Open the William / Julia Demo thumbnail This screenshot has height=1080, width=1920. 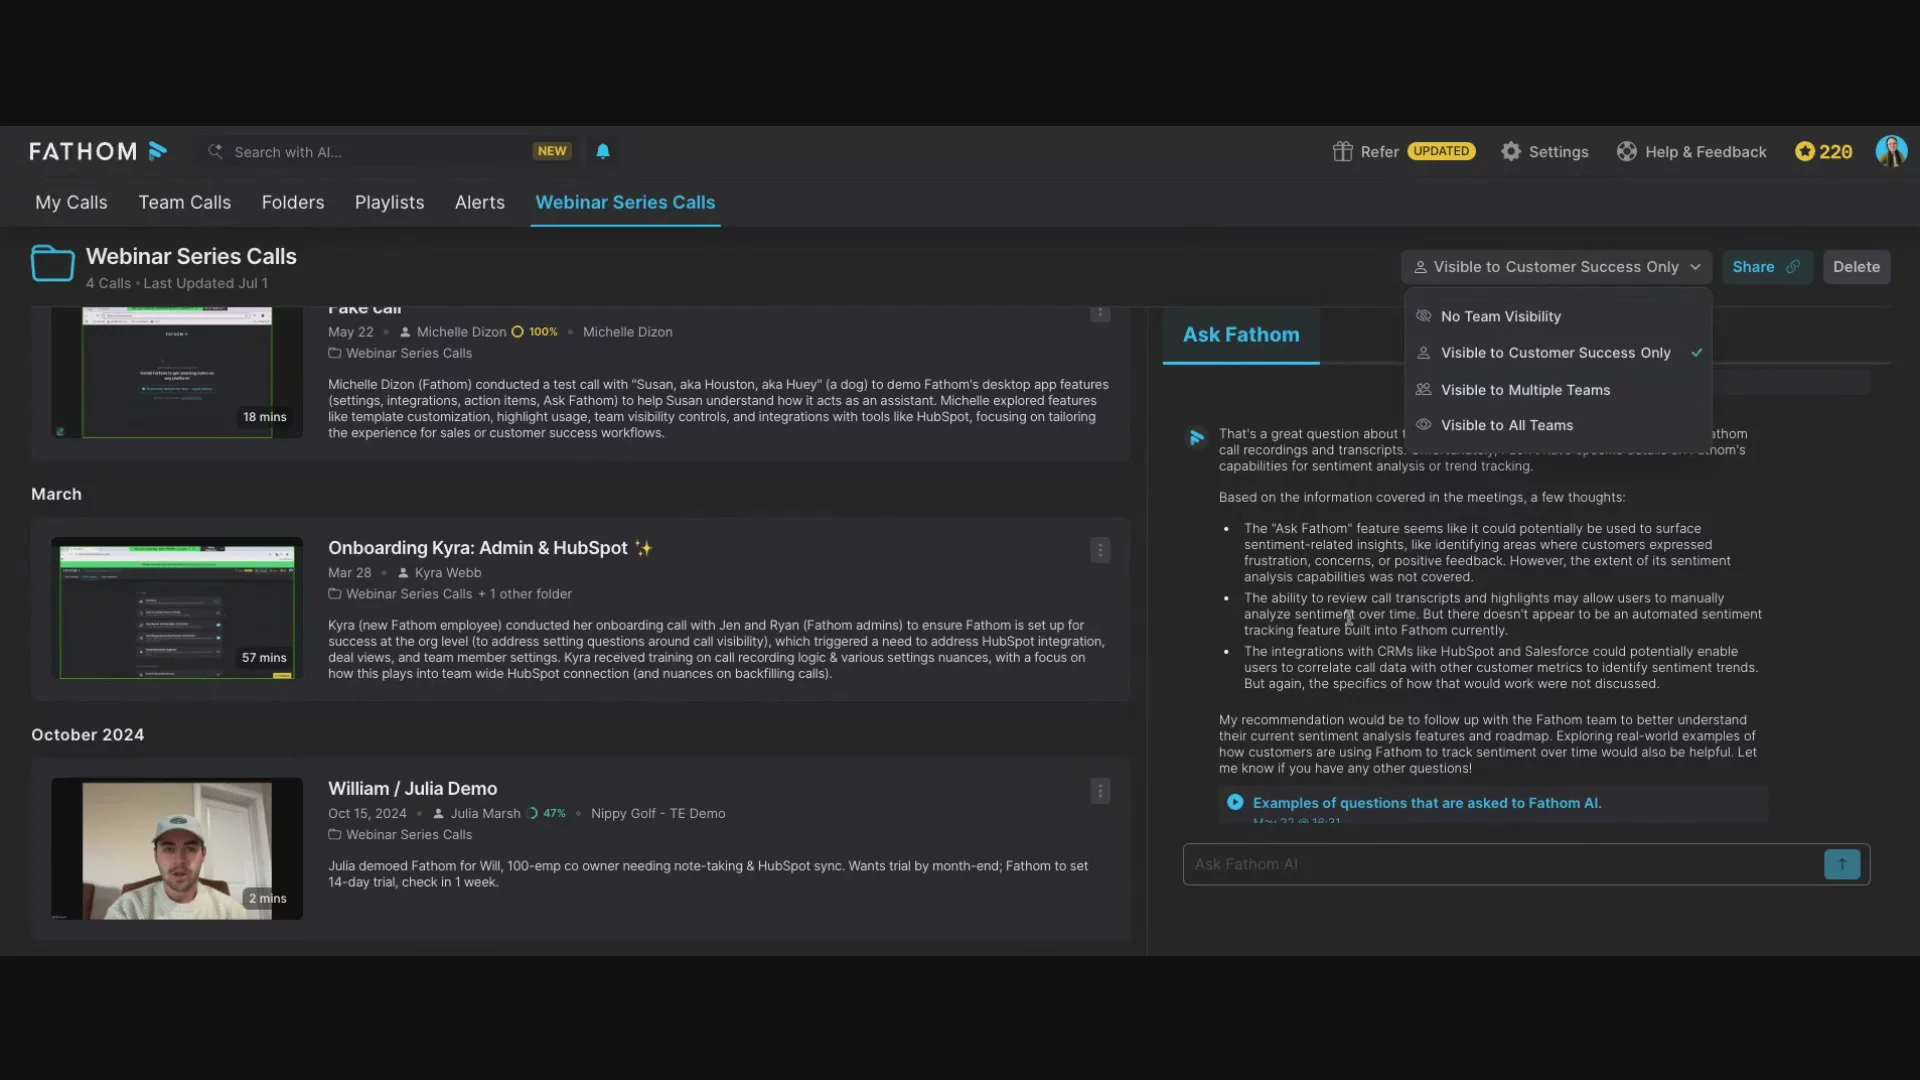coord(177,849)
